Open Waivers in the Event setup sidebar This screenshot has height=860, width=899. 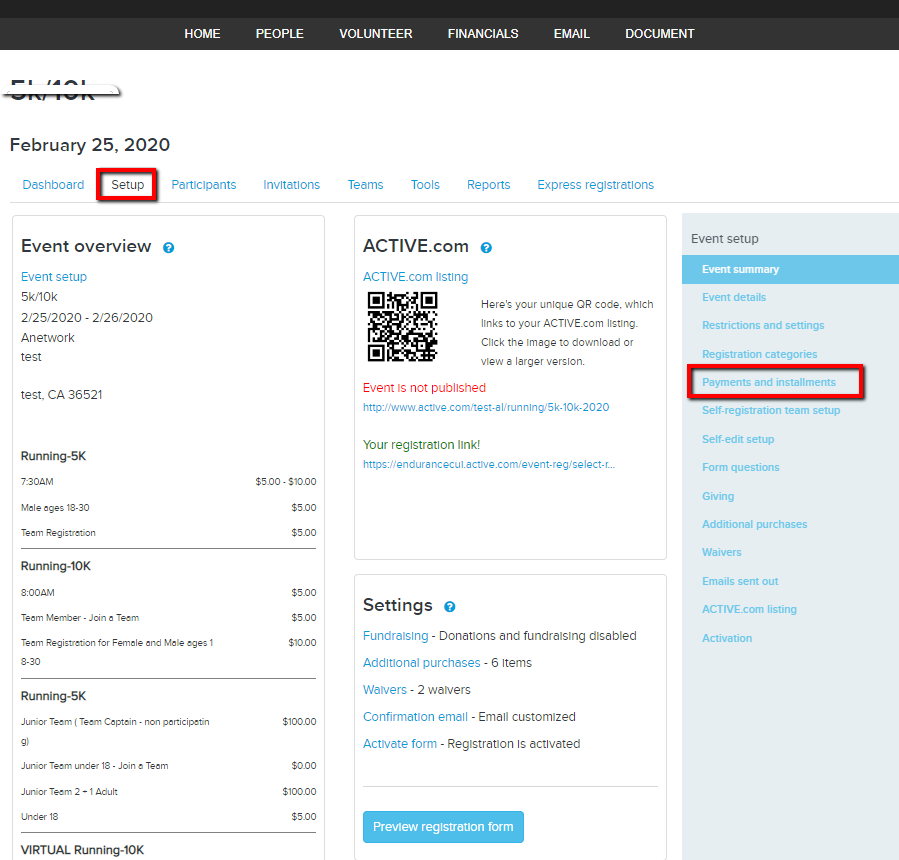[x=721, y=552]
